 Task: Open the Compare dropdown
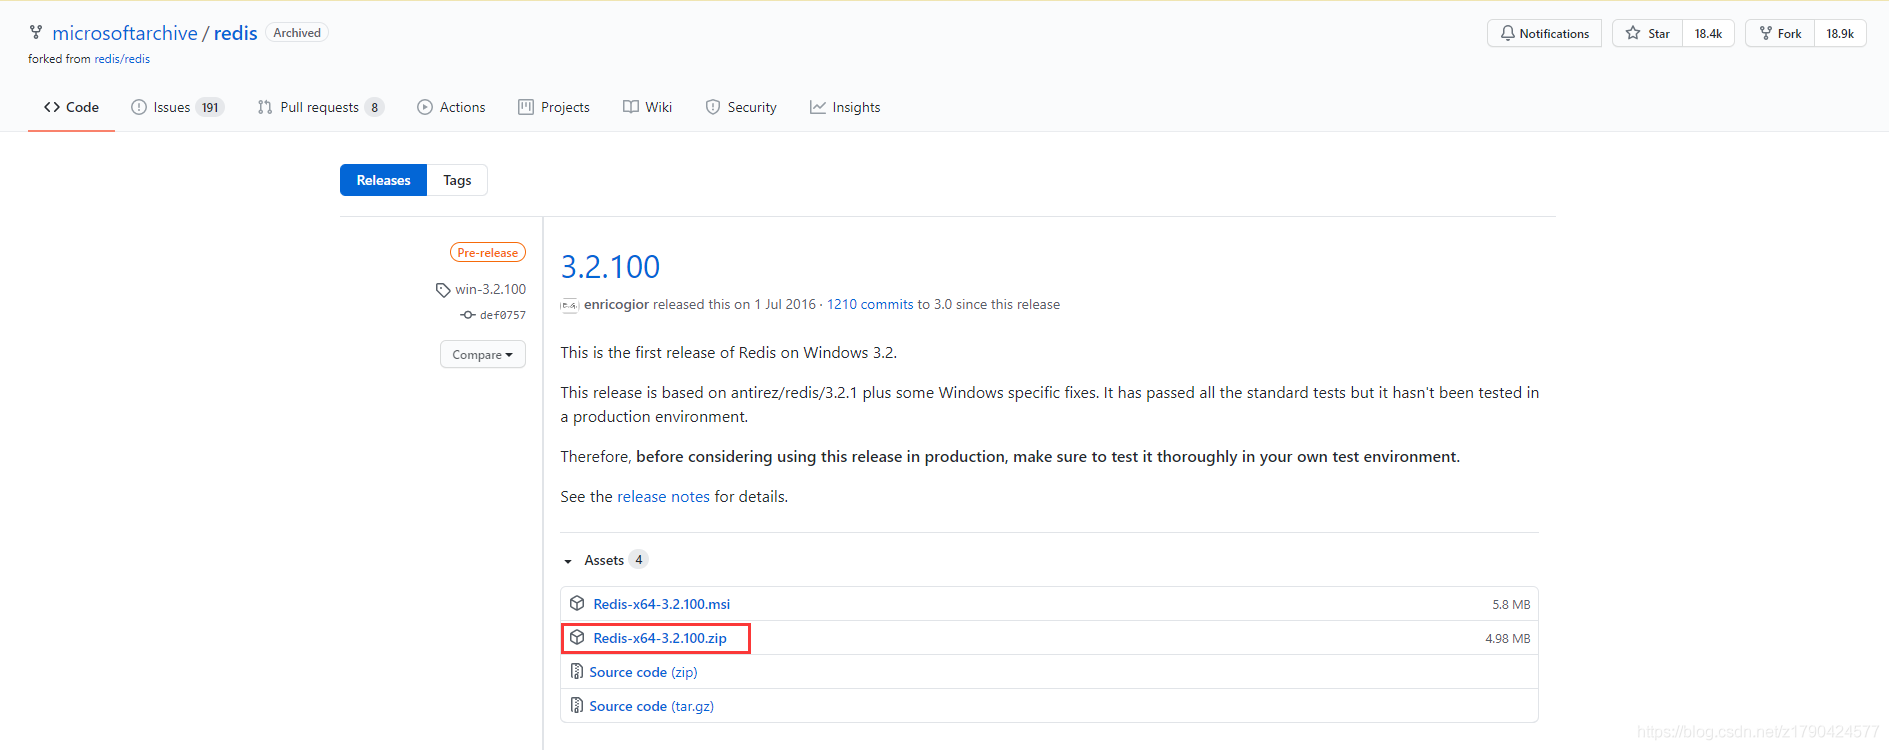[483, 354]
